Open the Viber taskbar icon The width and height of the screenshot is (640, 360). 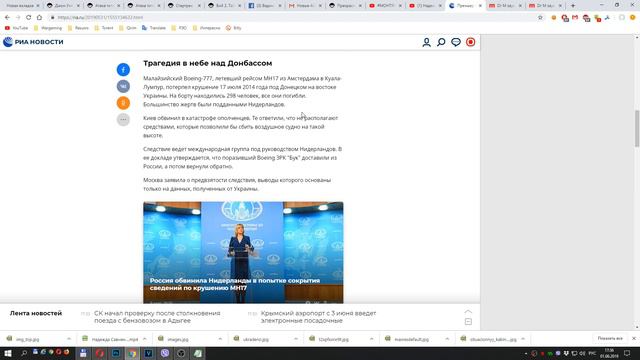click(165, 353)
